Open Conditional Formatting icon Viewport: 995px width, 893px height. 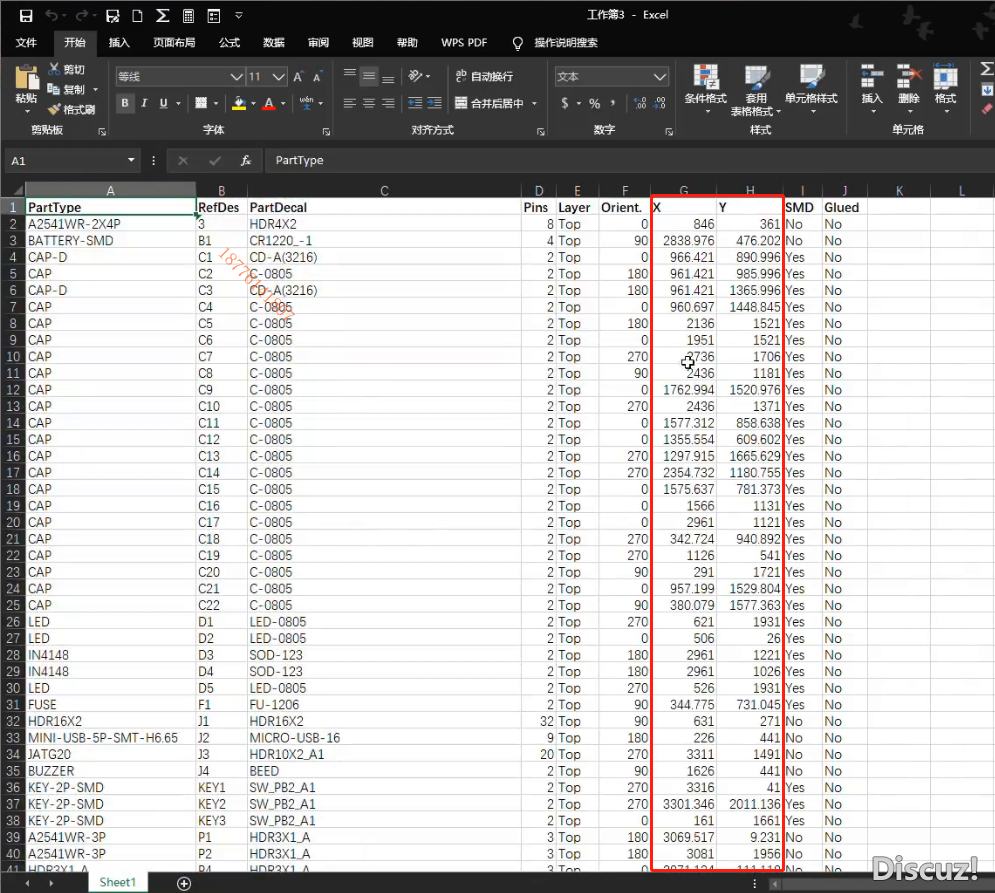click(x=706, y=77)
